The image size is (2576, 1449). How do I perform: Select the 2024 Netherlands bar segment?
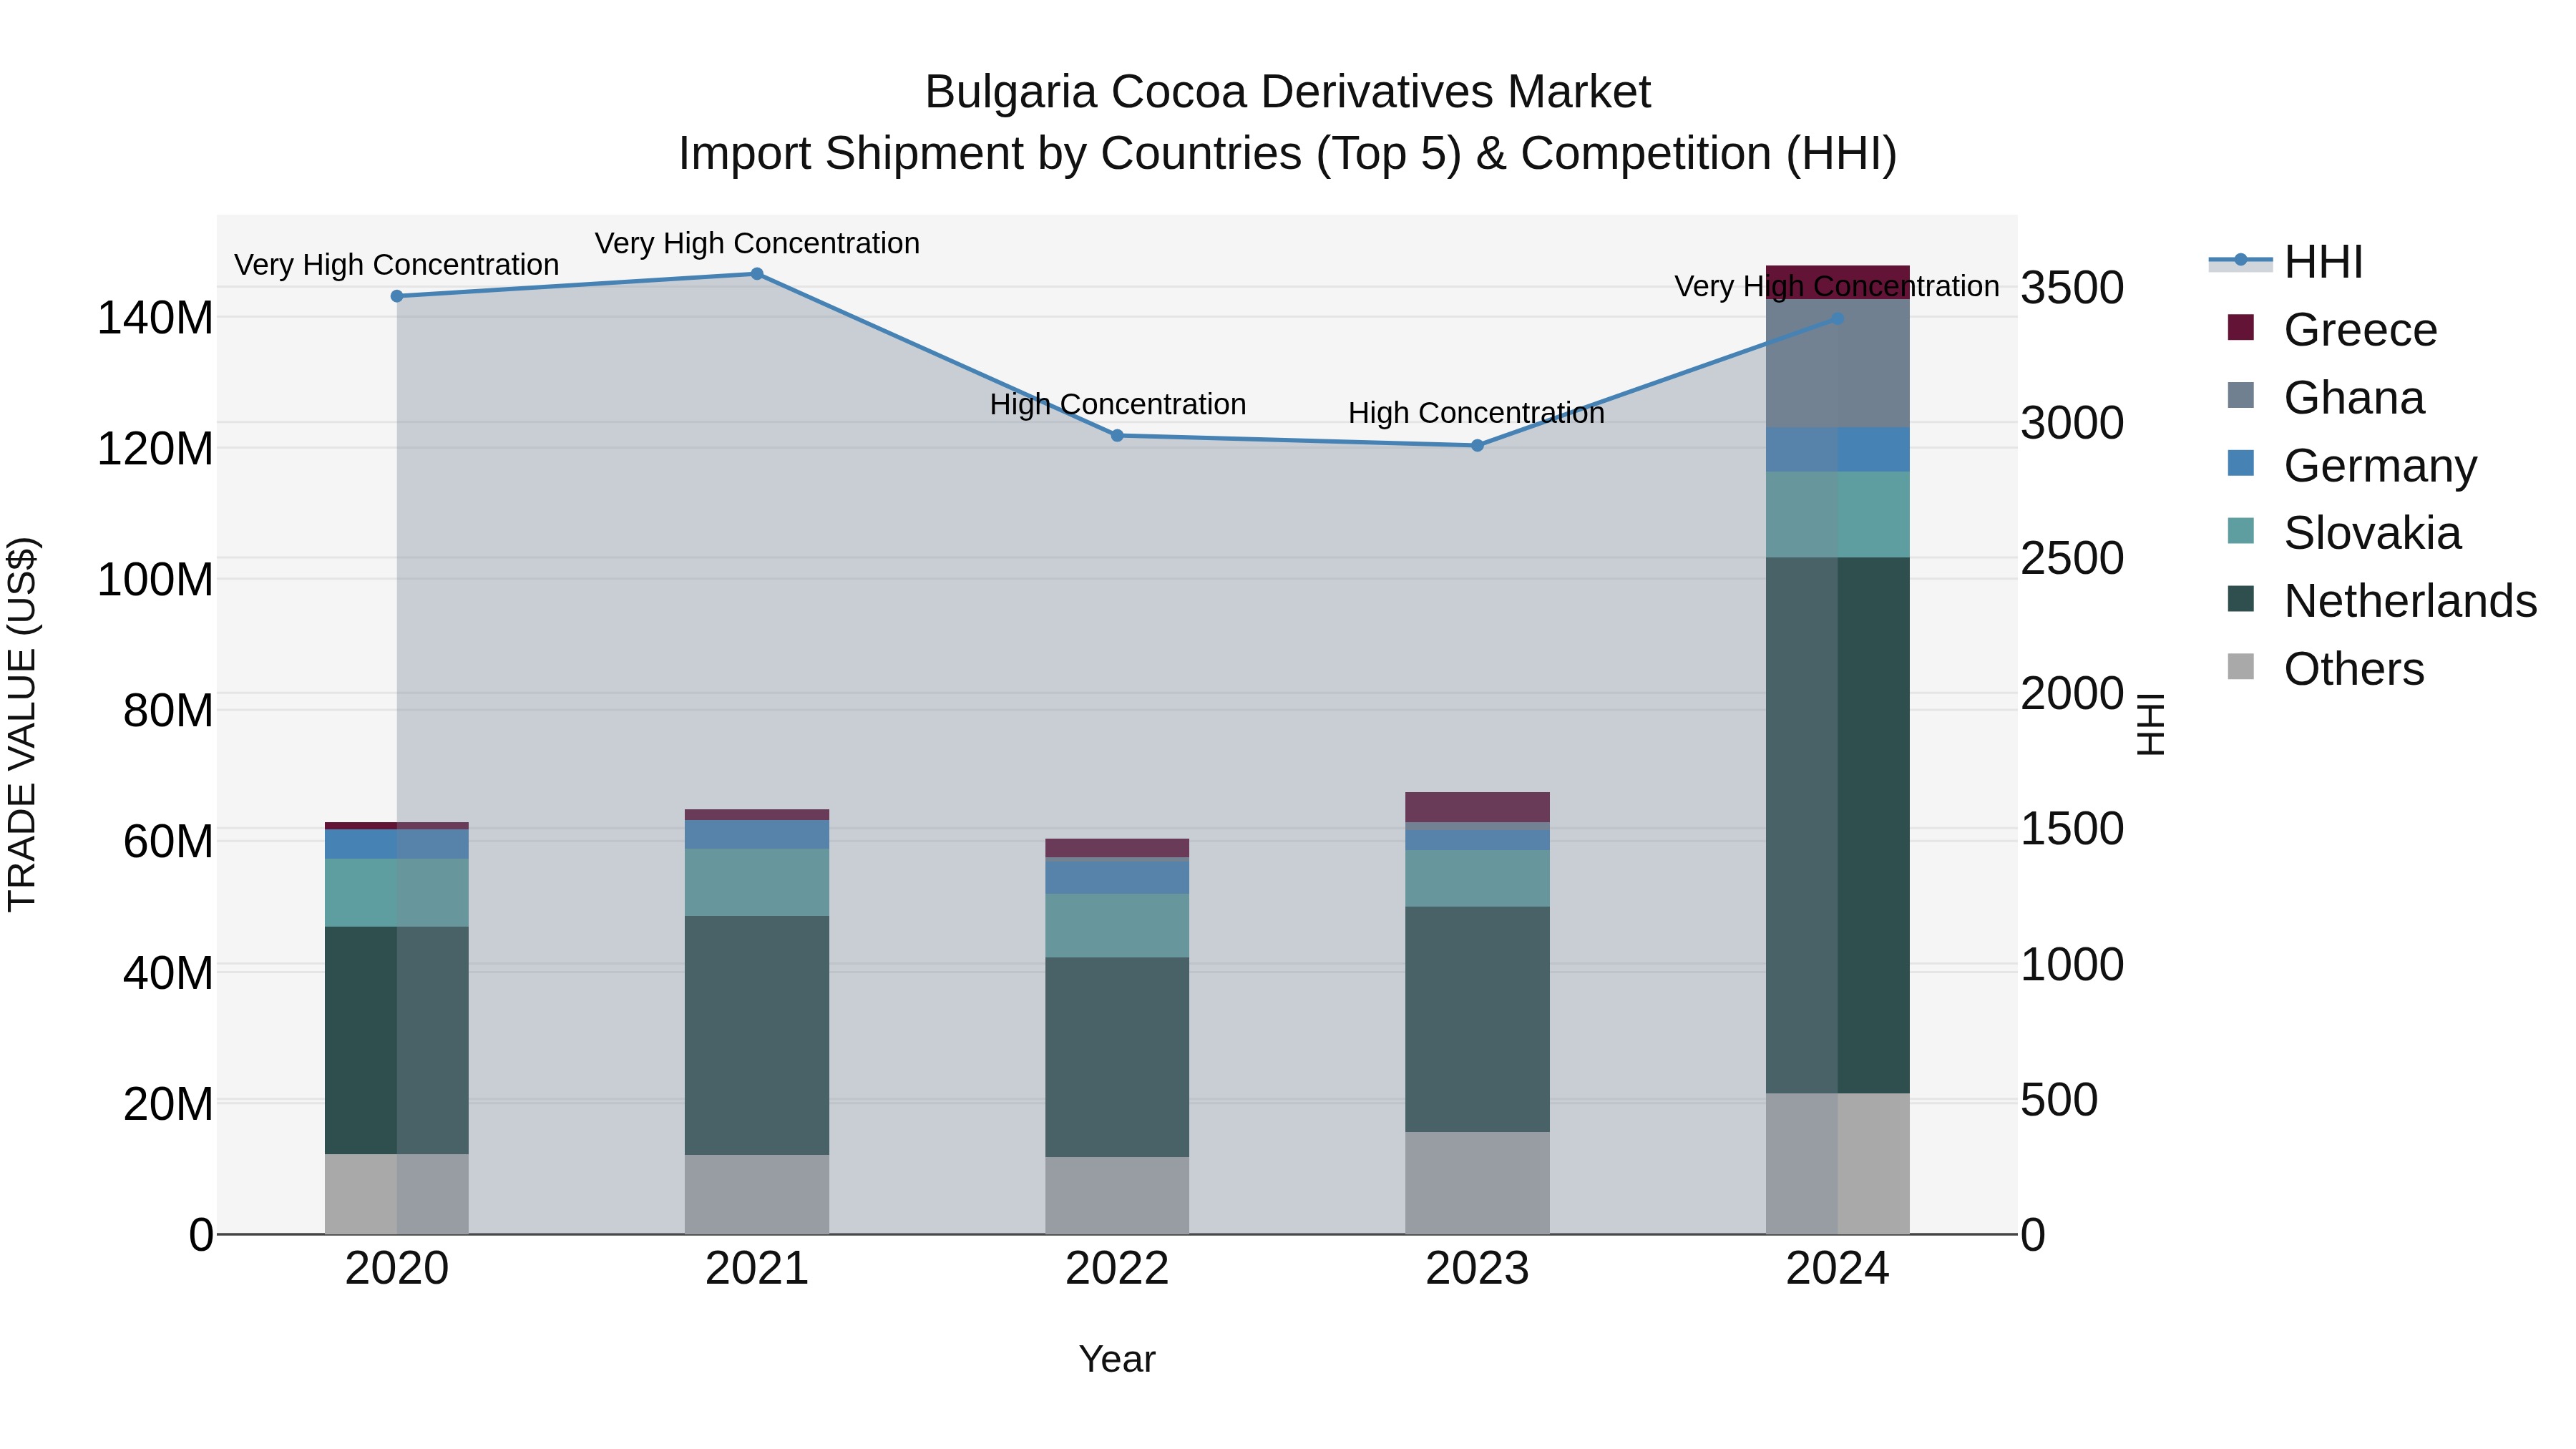[x=1838, y=825]
